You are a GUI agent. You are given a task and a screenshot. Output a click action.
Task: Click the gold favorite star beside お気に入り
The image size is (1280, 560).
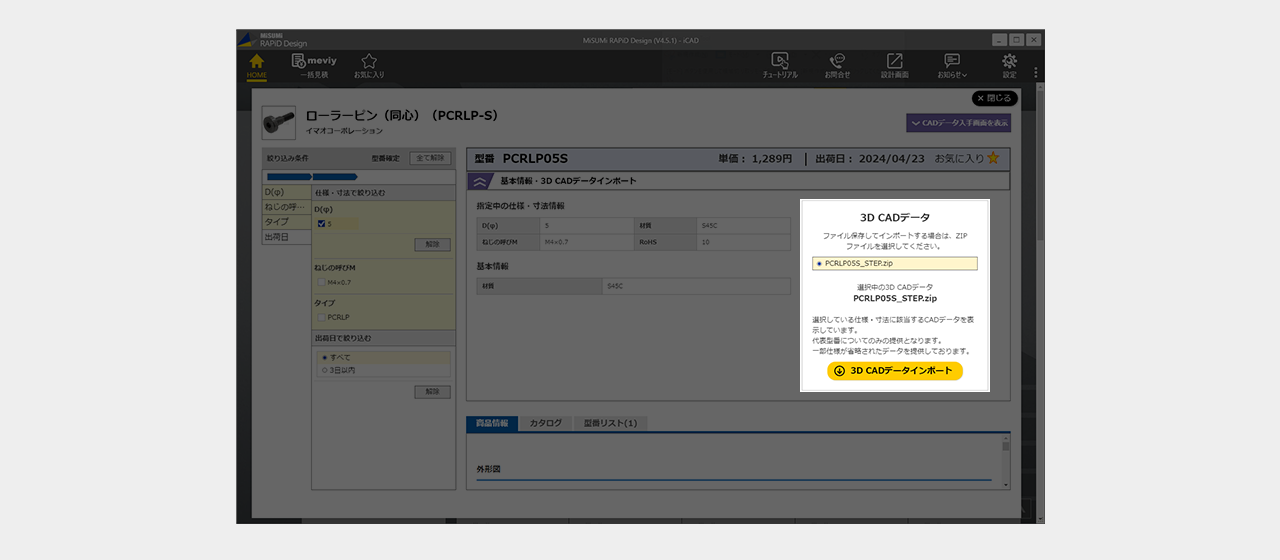tap(993, 158)
